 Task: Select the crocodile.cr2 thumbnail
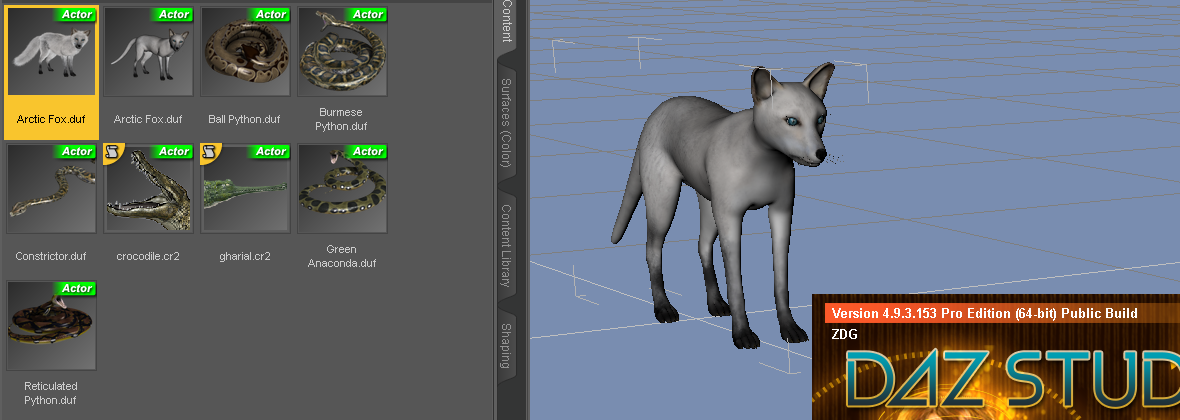pyautogui.click(x=148, y=188)
